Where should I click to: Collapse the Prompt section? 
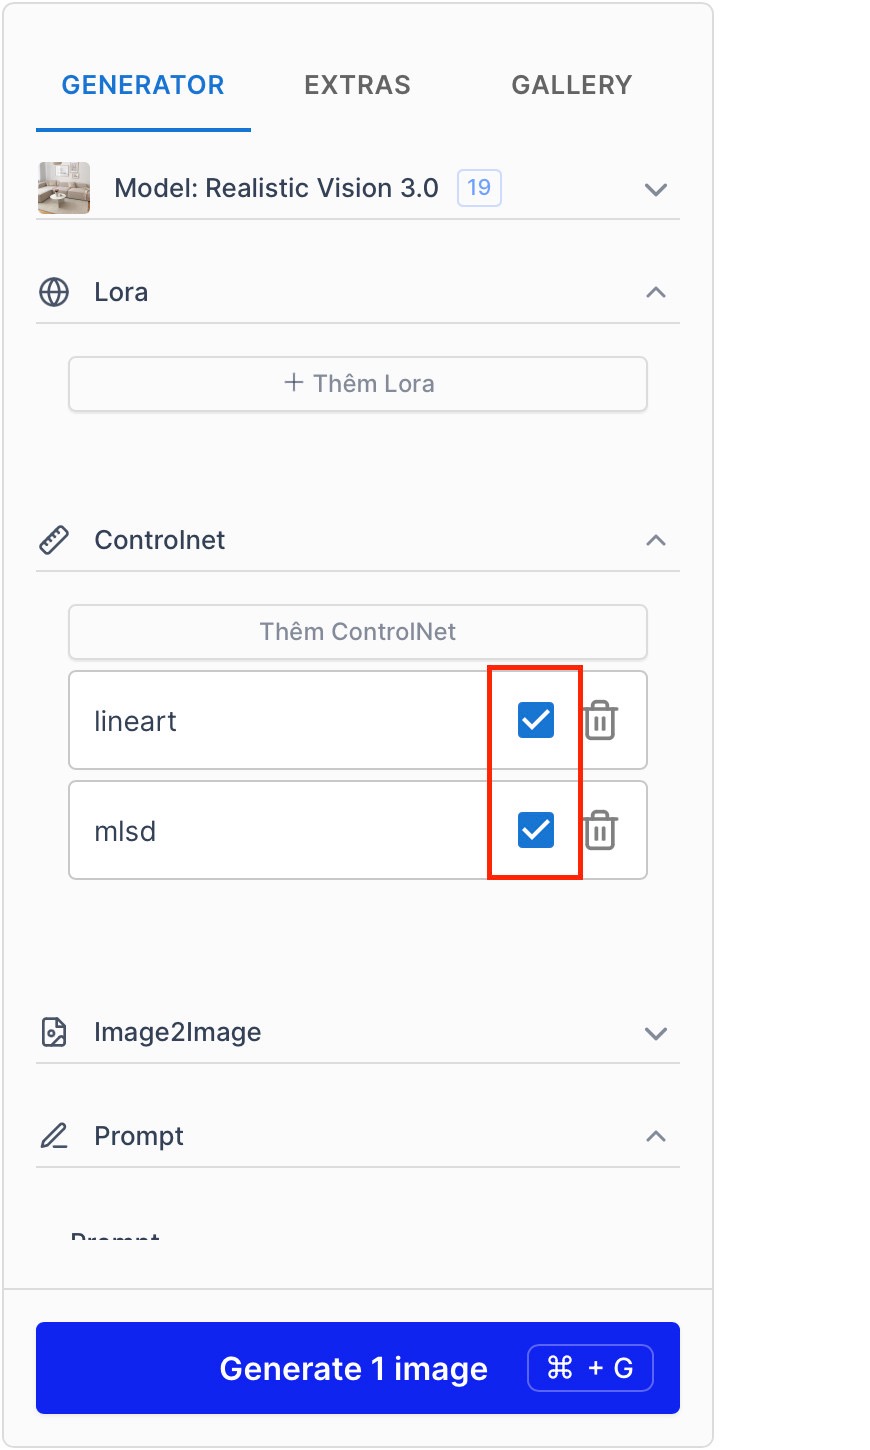tap(656, 1136)
